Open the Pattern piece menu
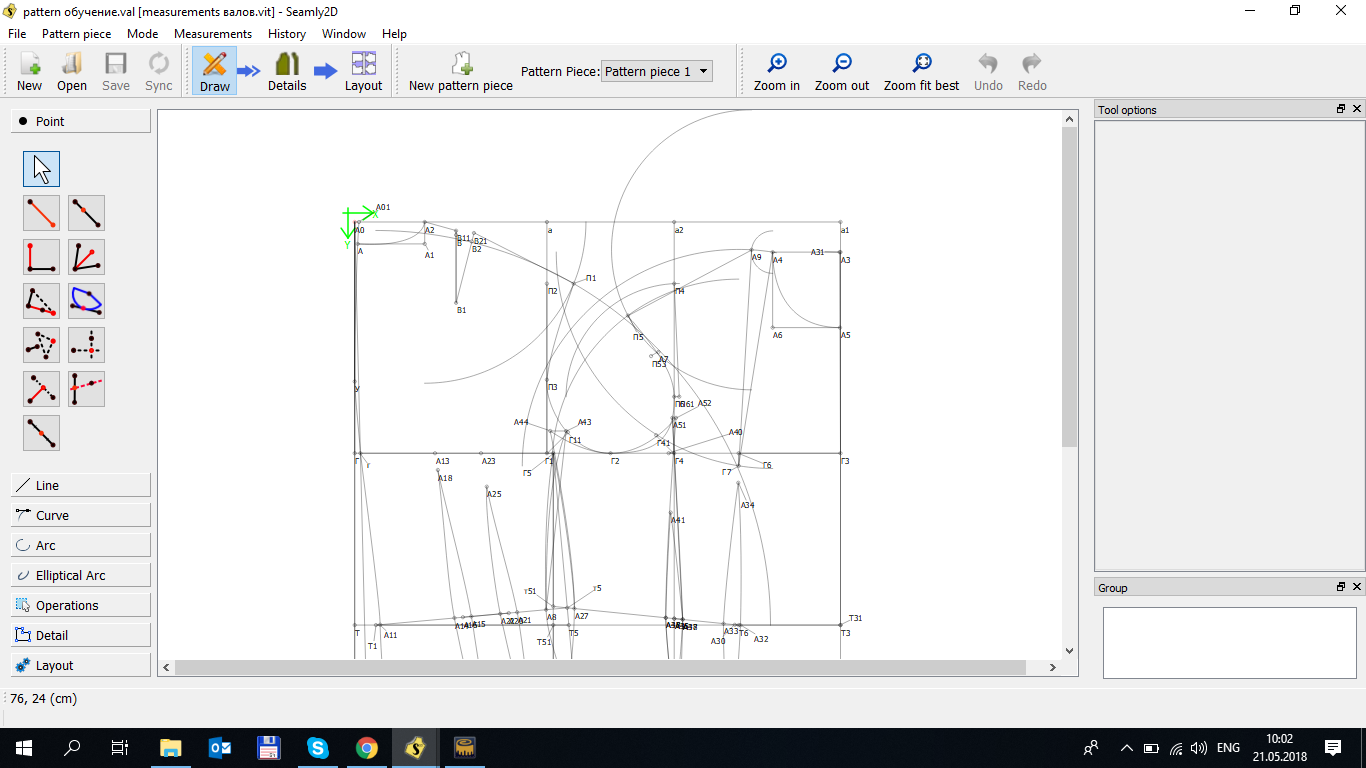Viewport: 1366px width, 768px height. pos(77,33)
